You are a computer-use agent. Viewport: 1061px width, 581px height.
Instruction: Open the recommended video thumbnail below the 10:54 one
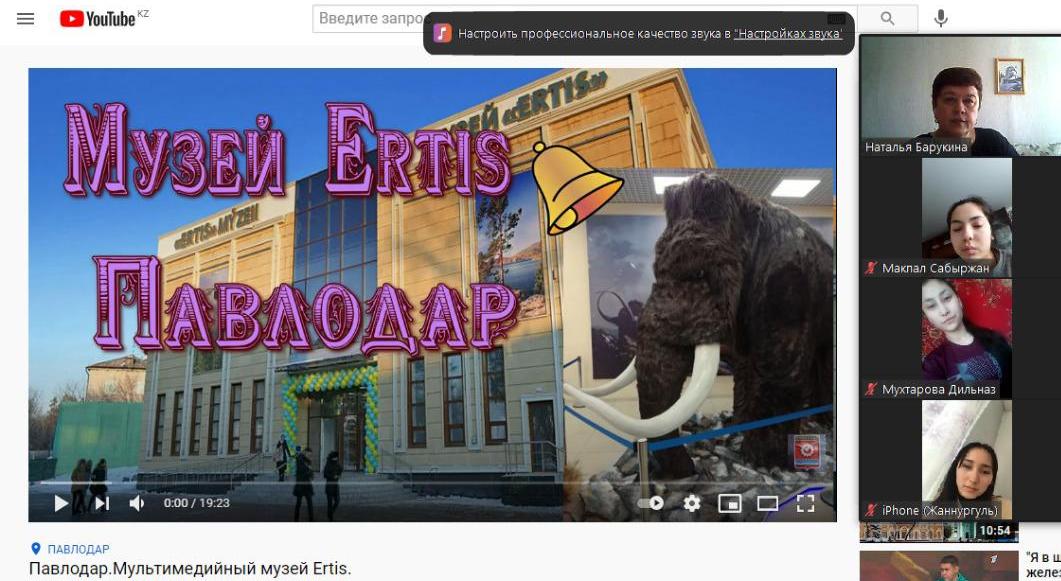[x=939, y=566]
